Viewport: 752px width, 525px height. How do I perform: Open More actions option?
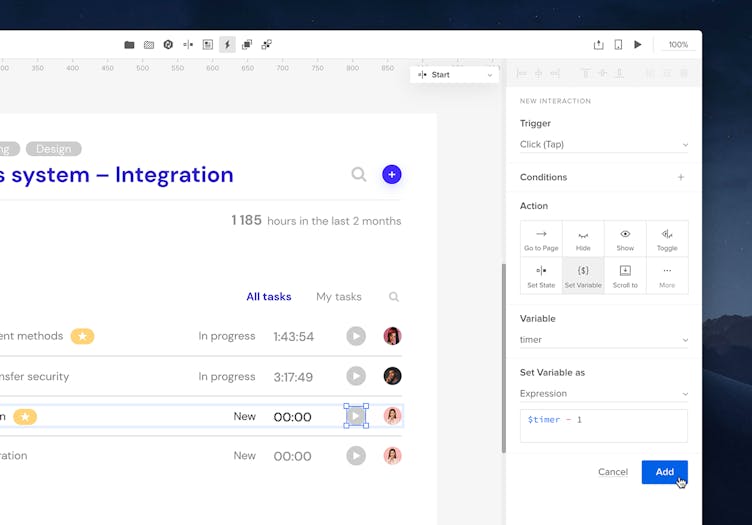[x=667, y=276]
